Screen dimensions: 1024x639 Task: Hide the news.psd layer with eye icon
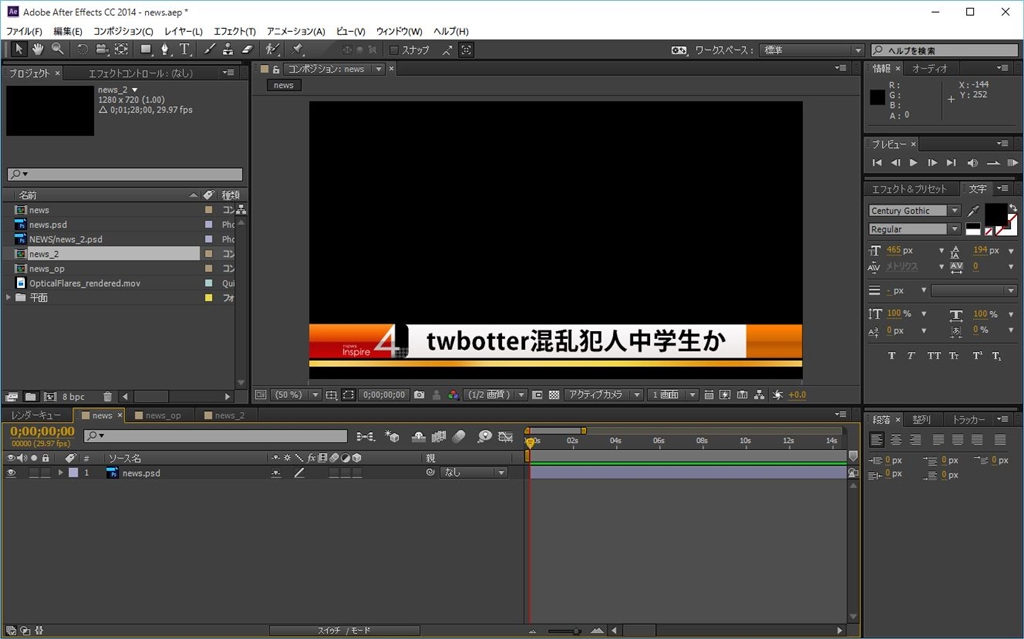10,473
